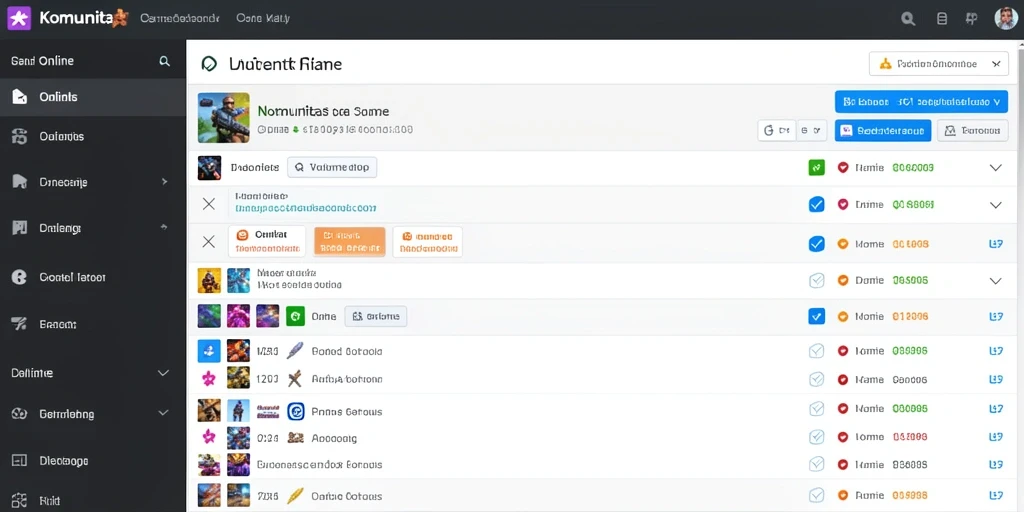Click the solid orange middle button
The width and height of the screenshot is (1024, 512).
[349, 242]
